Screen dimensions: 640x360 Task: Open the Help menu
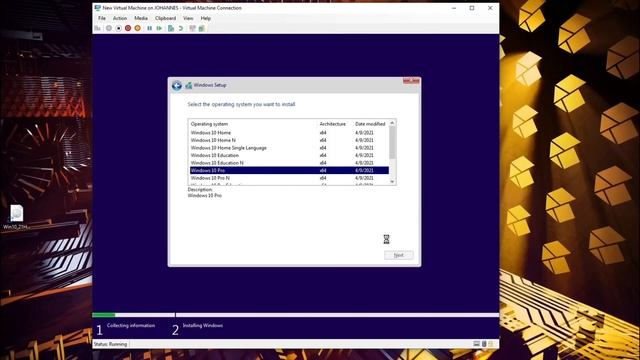coord(205,18)
